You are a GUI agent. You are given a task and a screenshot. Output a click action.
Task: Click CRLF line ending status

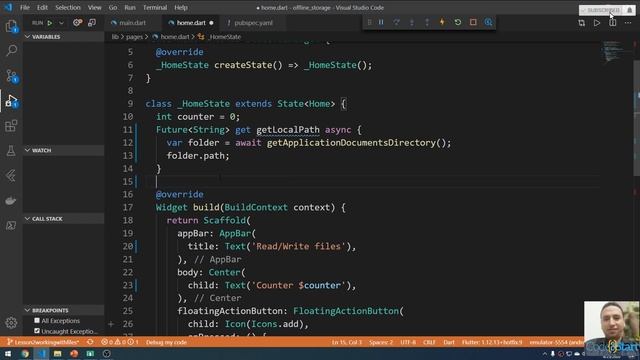pyautogui.click(x=429, y=342)
